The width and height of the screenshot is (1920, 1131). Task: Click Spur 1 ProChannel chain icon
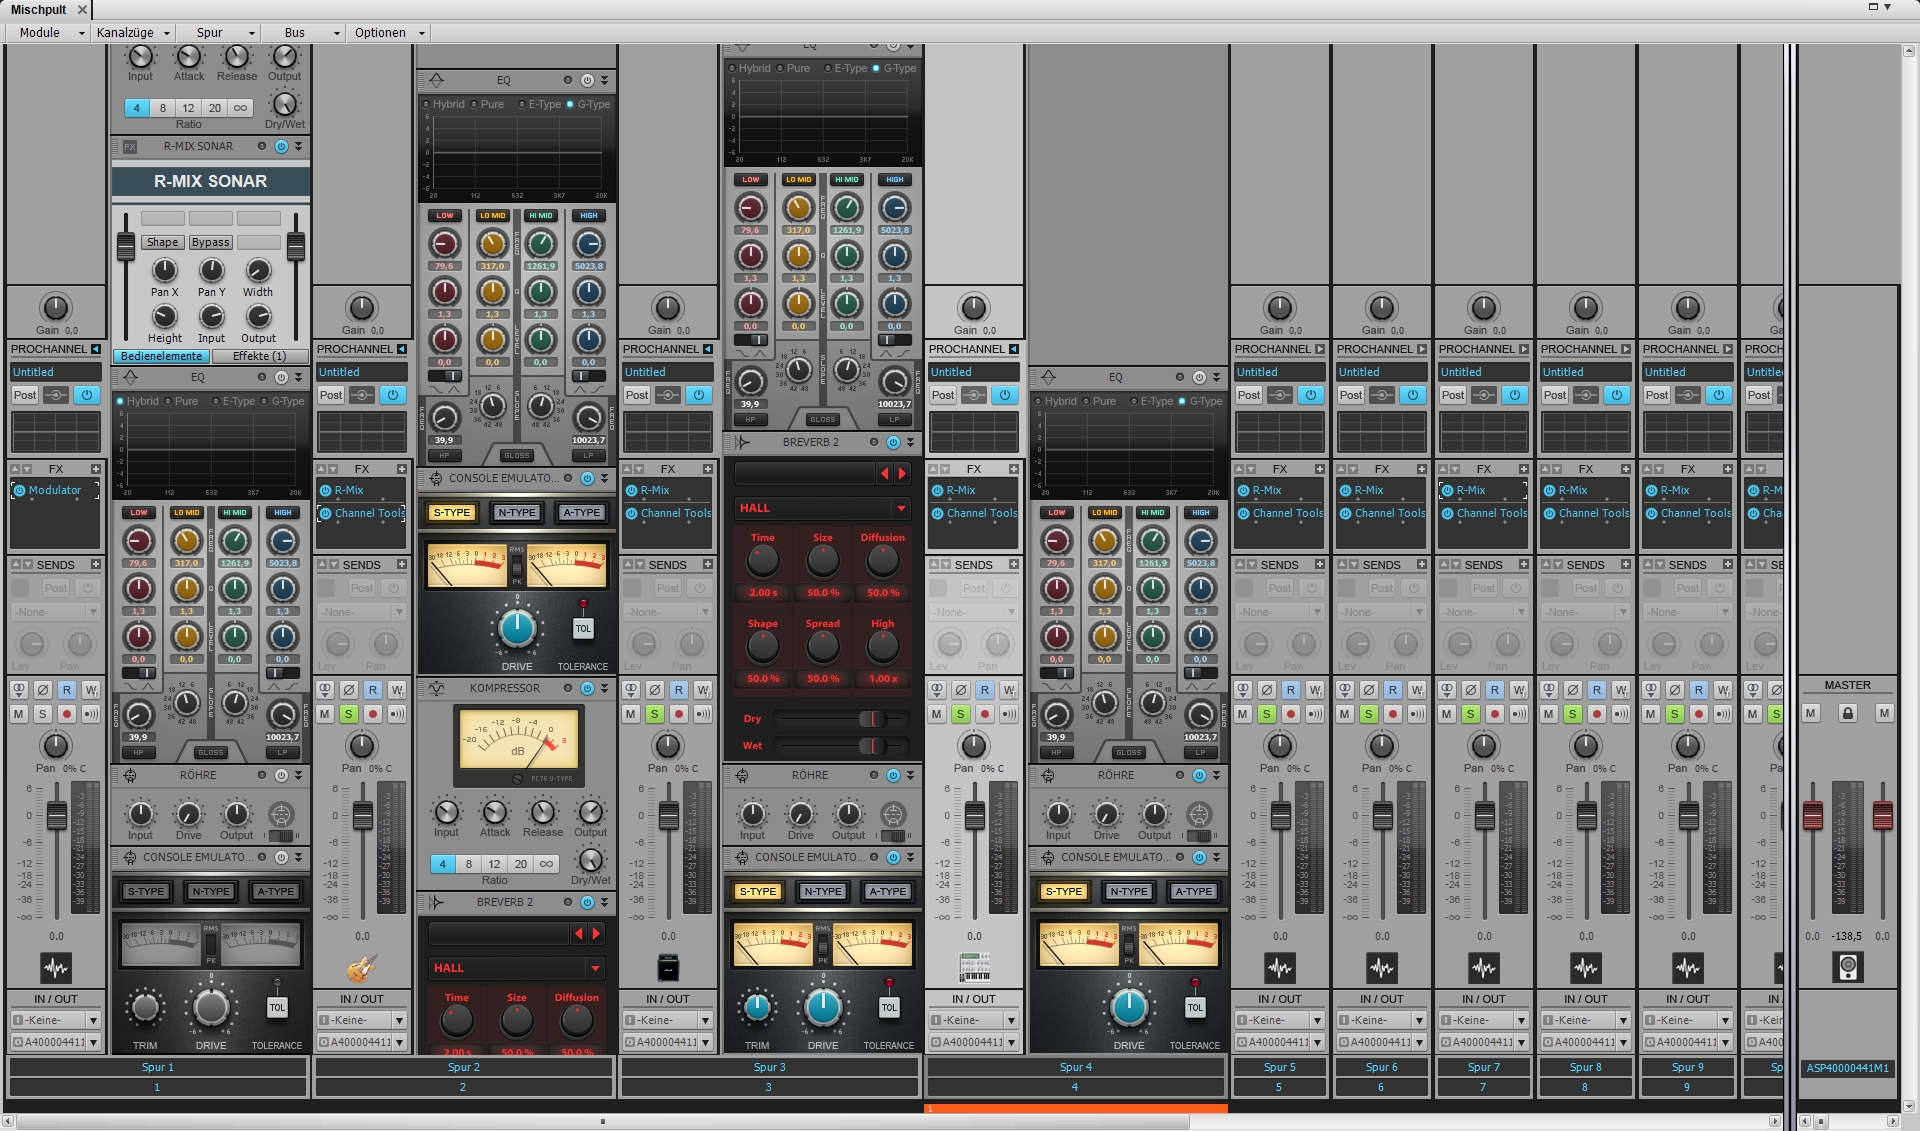pos(56,395)
